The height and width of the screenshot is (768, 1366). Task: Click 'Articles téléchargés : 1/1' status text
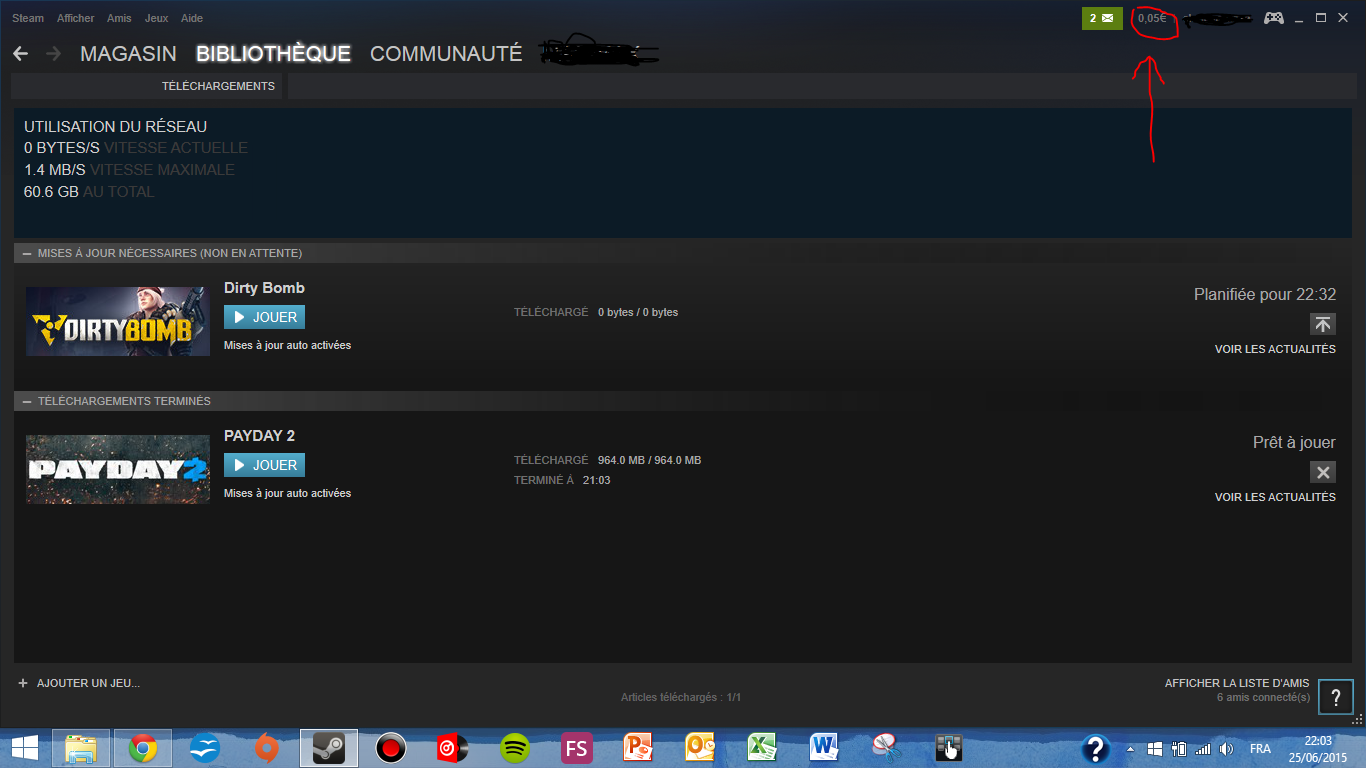681,697
